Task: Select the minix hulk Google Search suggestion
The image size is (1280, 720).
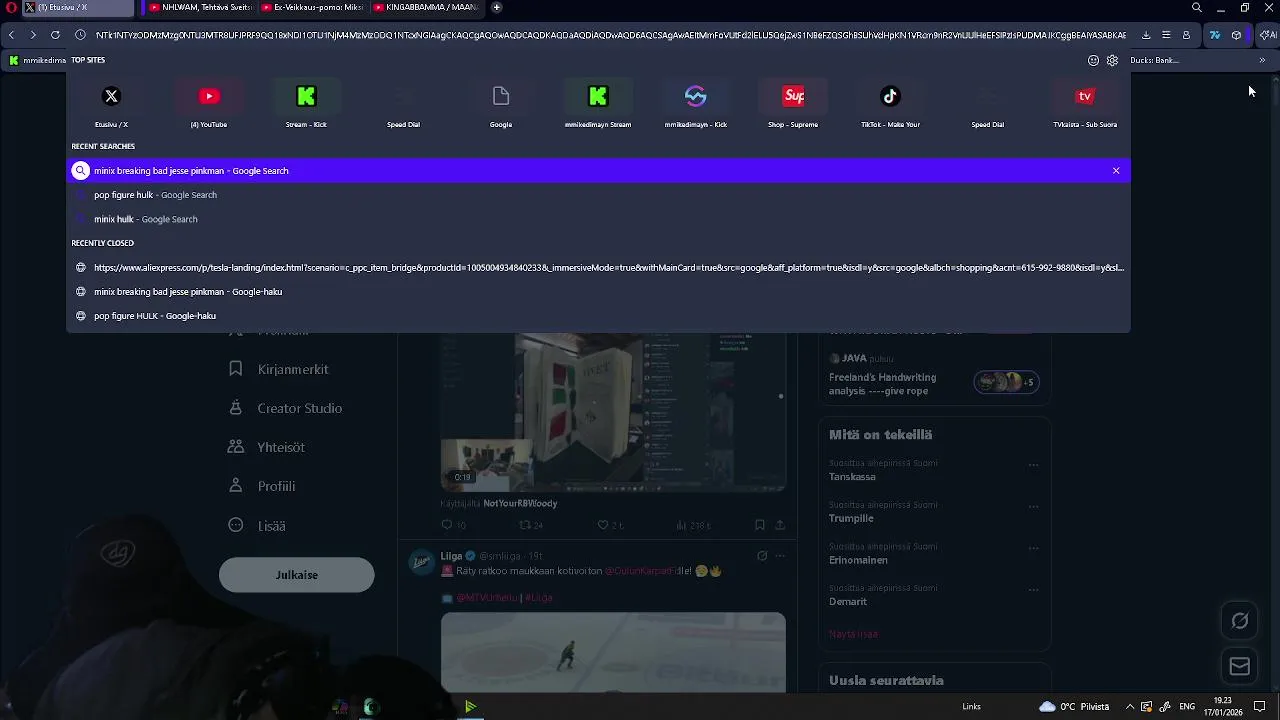Action: (x=598, y=219)
